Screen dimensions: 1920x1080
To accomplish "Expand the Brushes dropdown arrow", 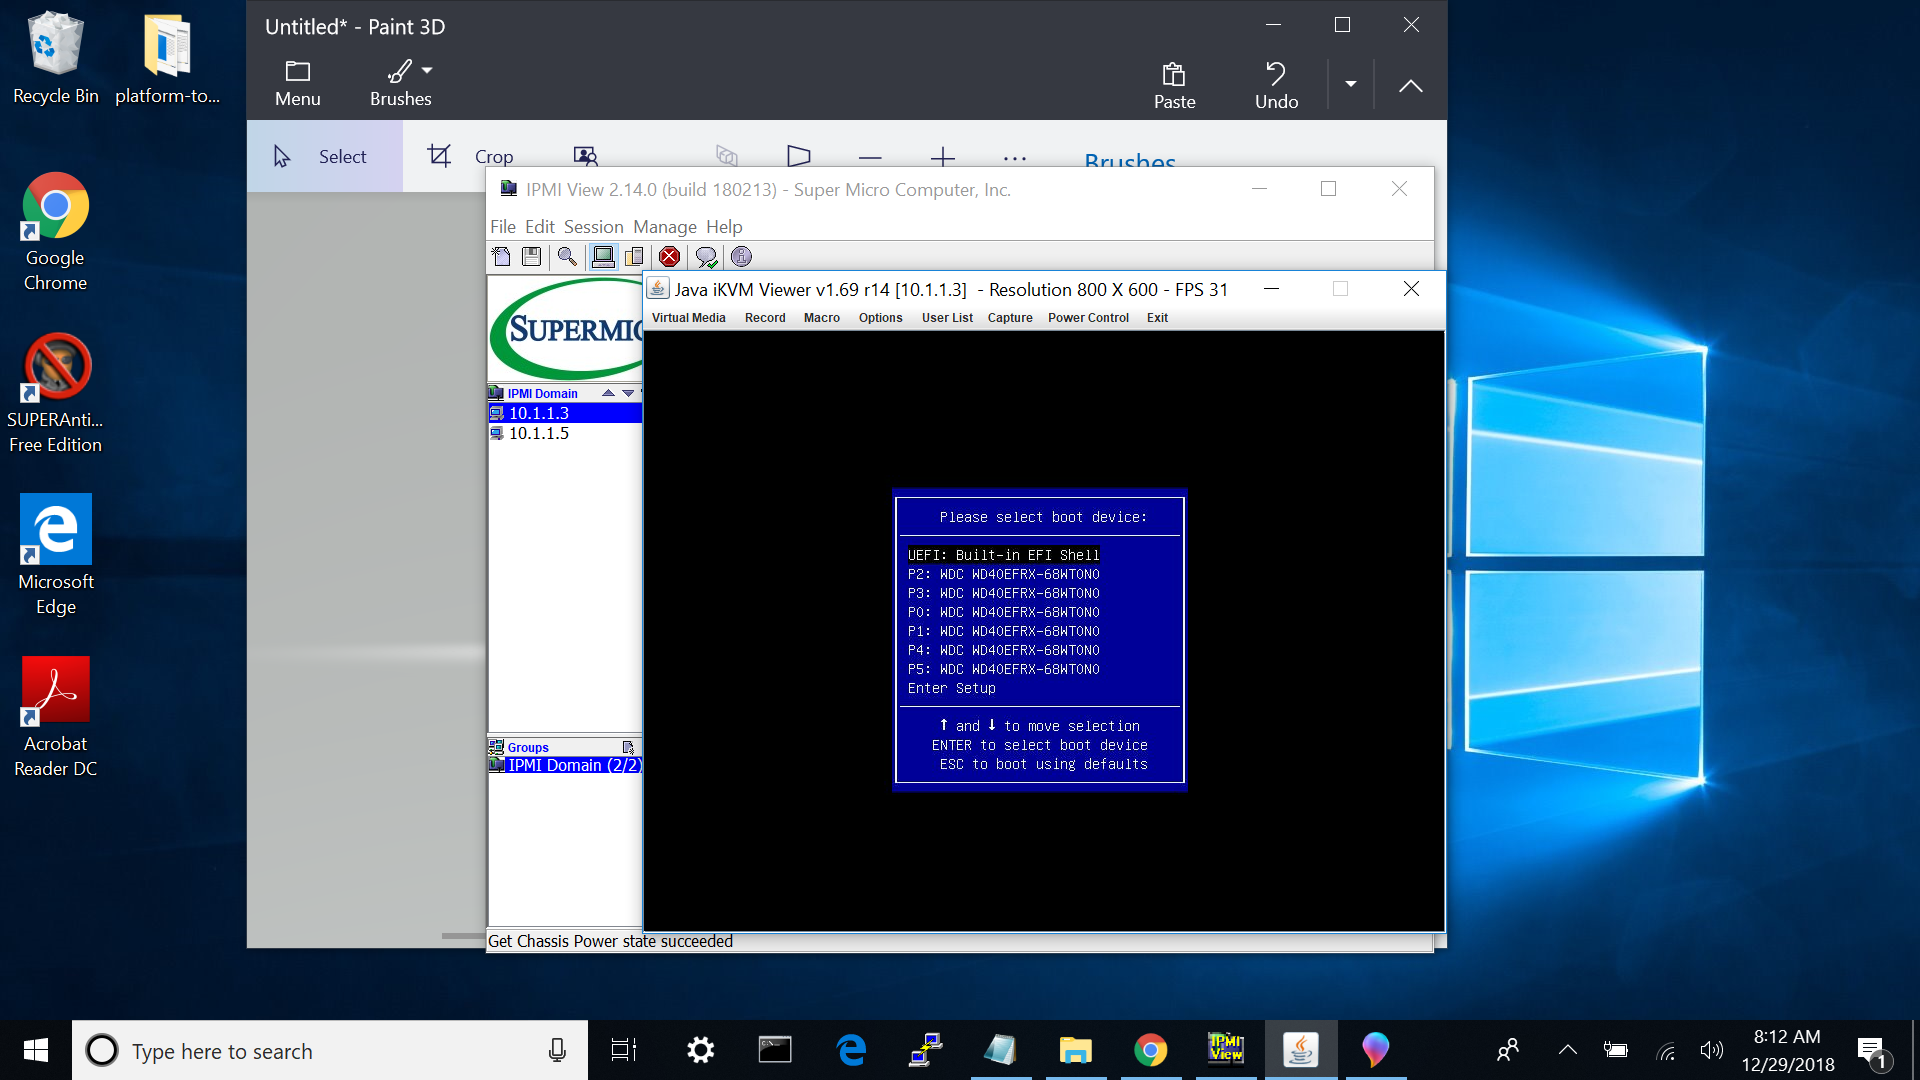I will click(427, 70).
